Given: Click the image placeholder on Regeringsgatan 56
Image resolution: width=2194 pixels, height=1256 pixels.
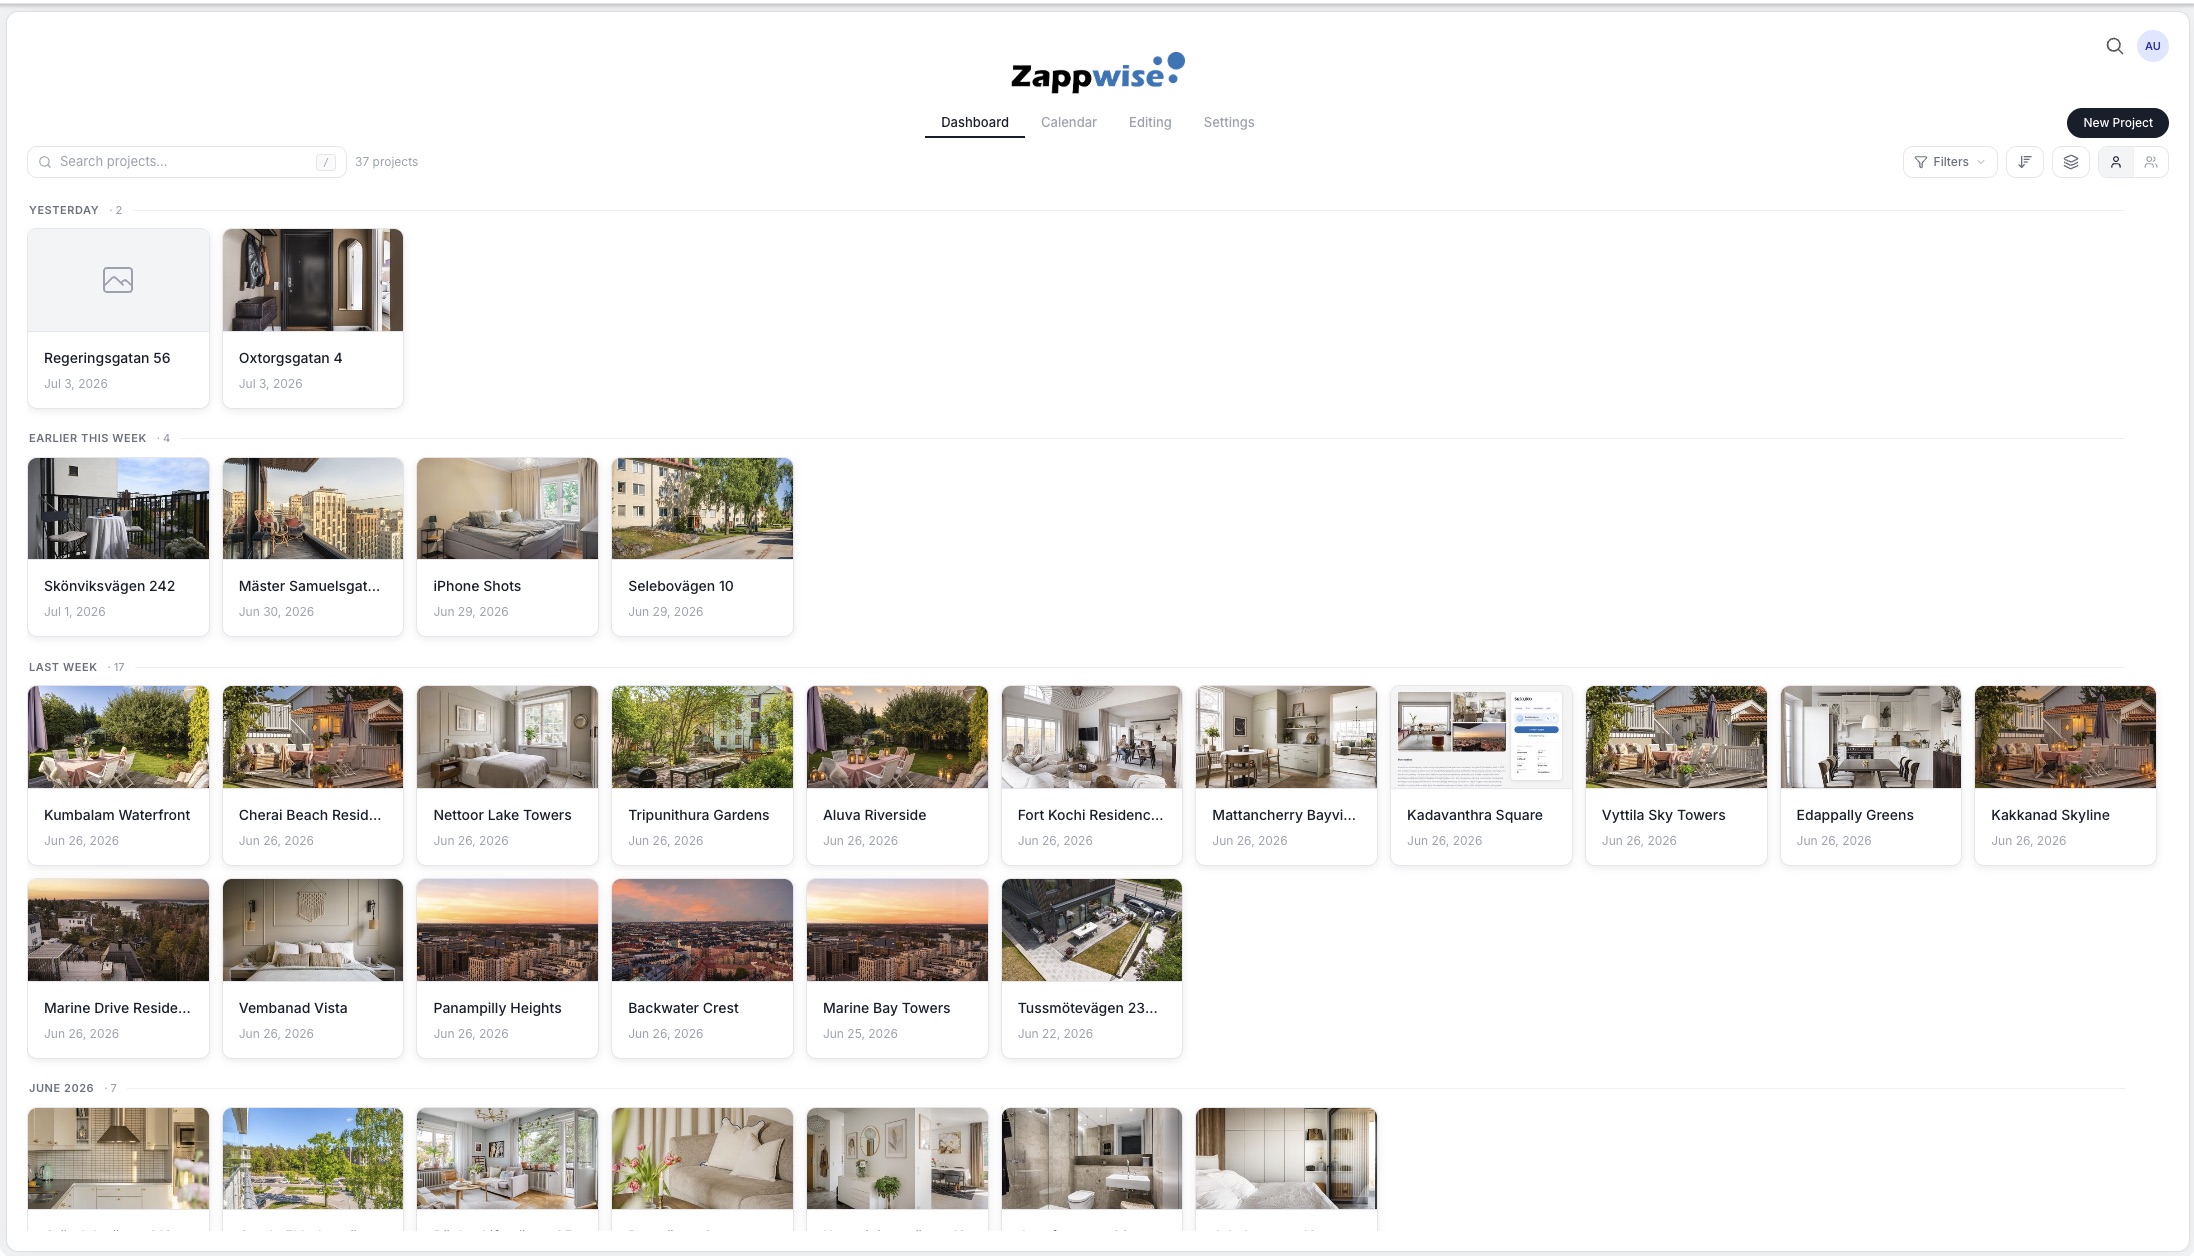Looking at the screenshot, I should [x=118, y=280].
